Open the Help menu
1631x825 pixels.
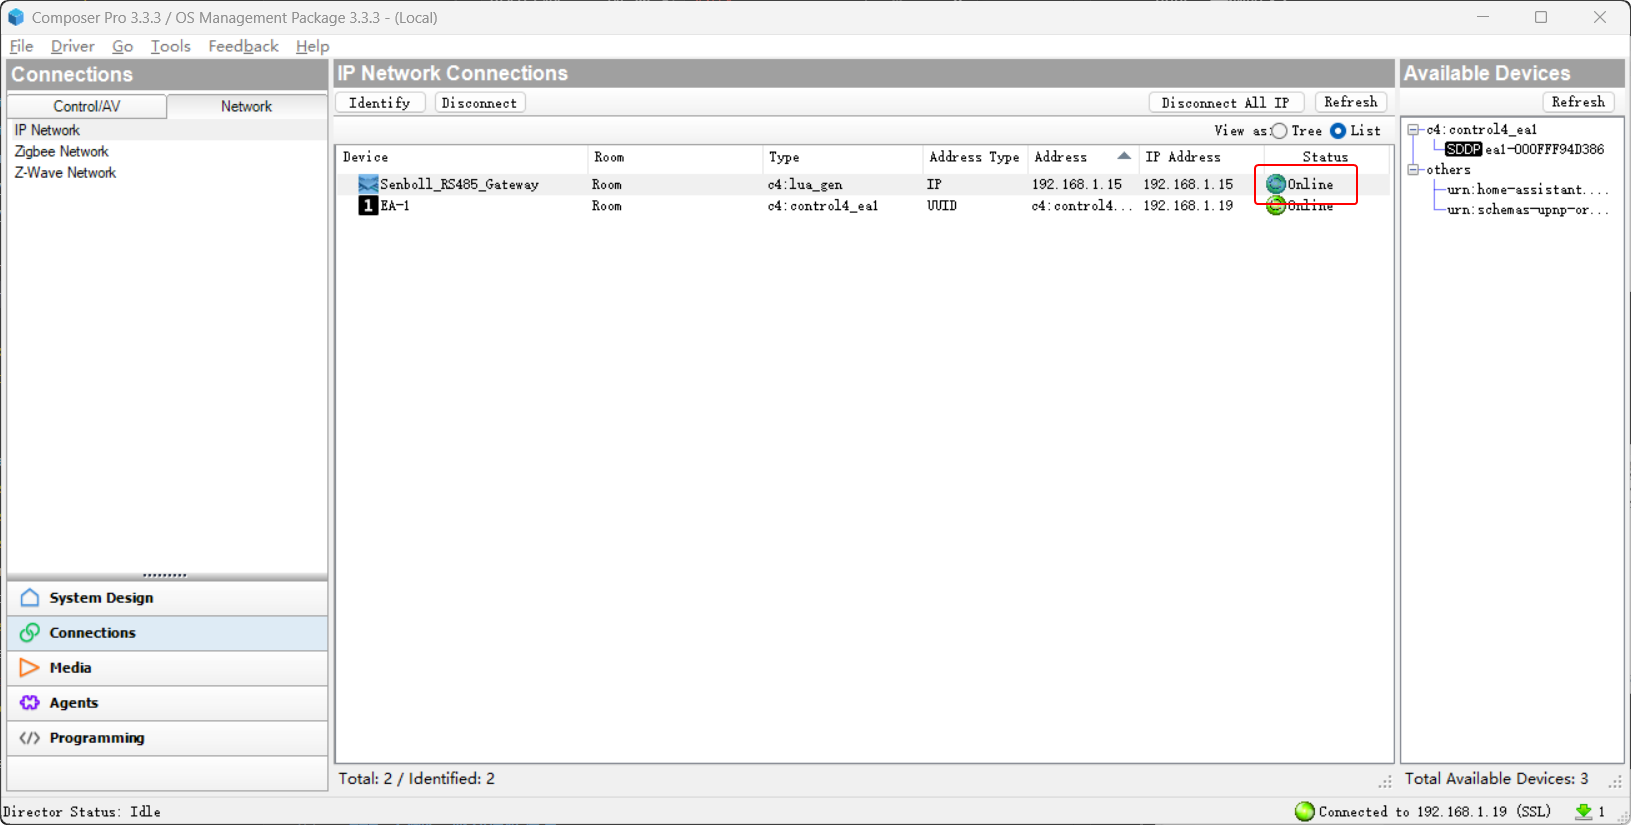[312, 46]
